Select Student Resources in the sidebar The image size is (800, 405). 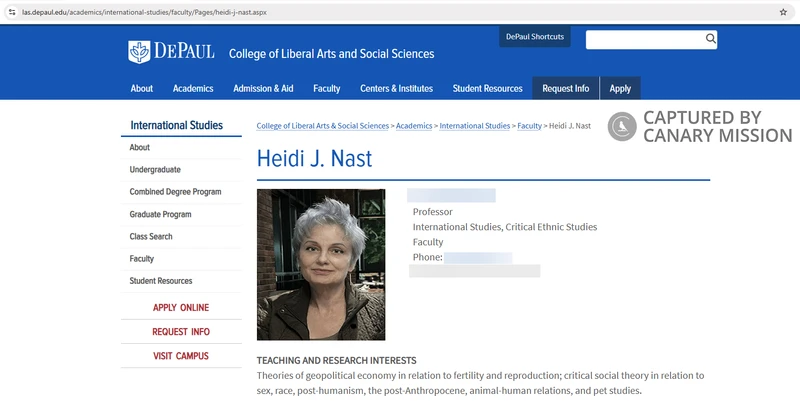pos(161,281)
